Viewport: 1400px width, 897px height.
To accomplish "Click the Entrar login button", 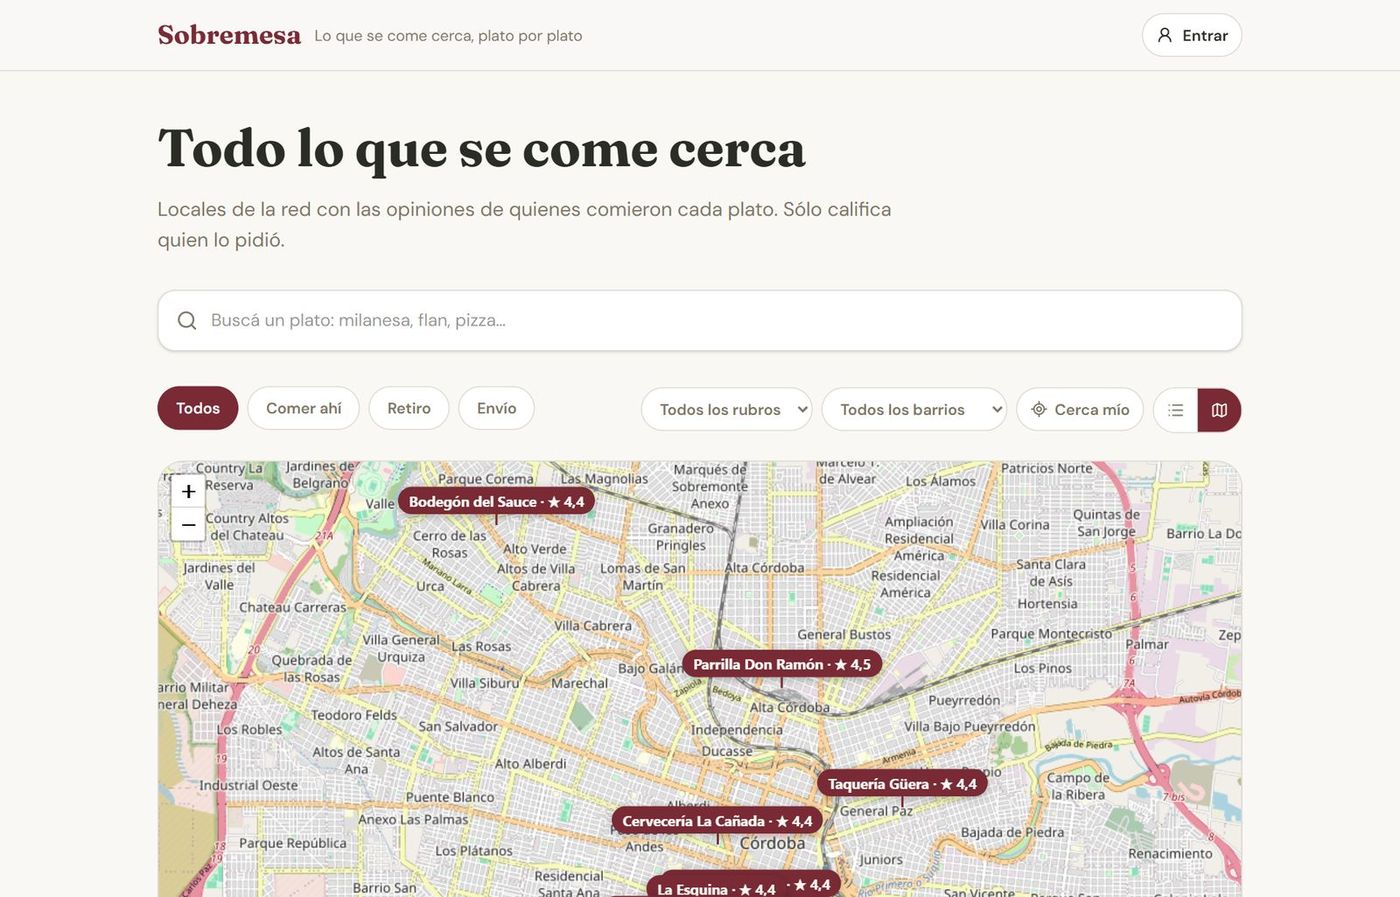I will [1192, 35].
